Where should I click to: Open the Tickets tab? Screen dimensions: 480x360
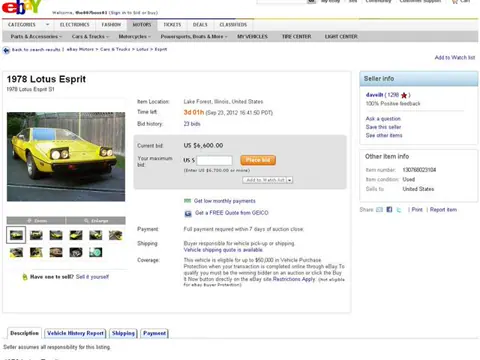click(x=172, y=25)
